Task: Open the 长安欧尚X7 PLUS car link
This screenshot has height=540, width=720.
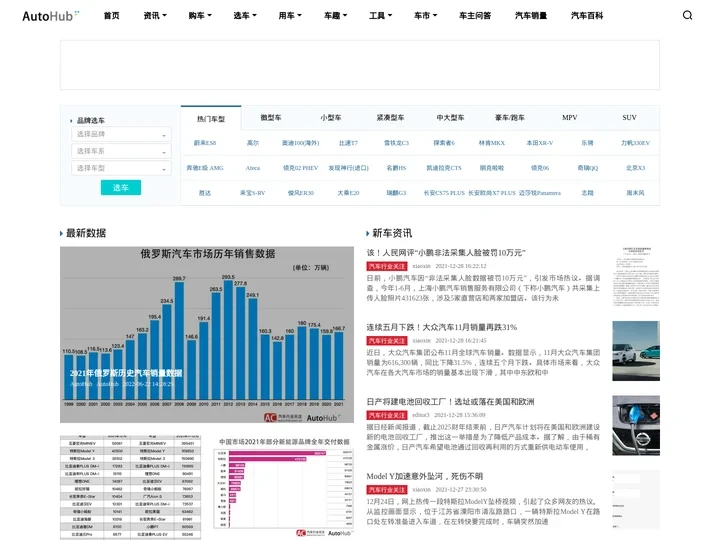Action: [492, 193]
